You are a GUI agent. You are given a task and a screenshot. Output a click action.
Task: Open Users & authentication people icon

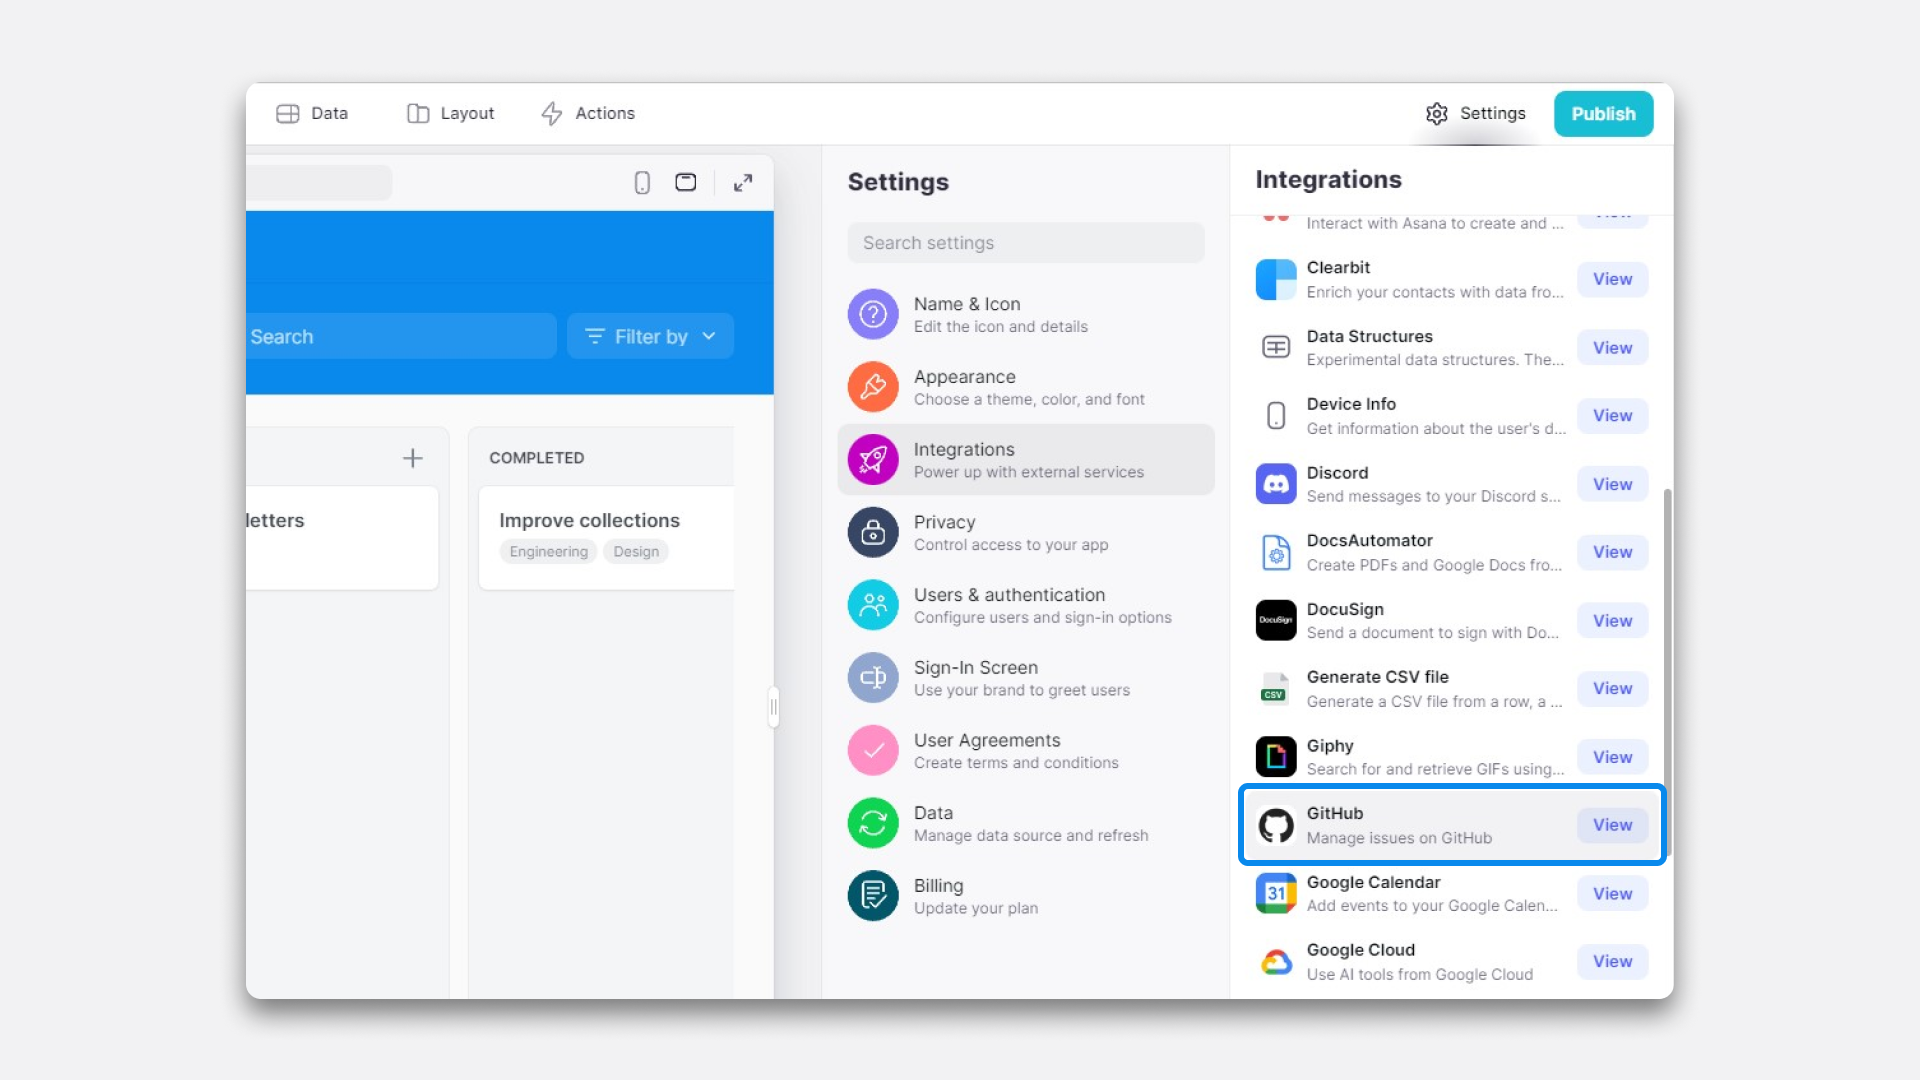pyautogui.click(x=872, y=605)
